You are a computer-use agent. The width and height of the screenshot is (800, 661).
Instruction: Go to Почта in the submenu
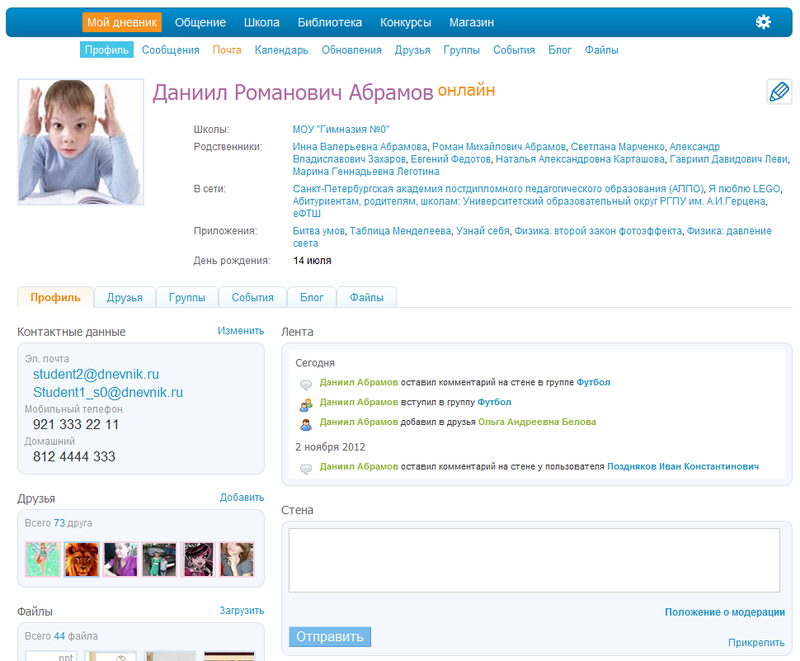point(227,50)
